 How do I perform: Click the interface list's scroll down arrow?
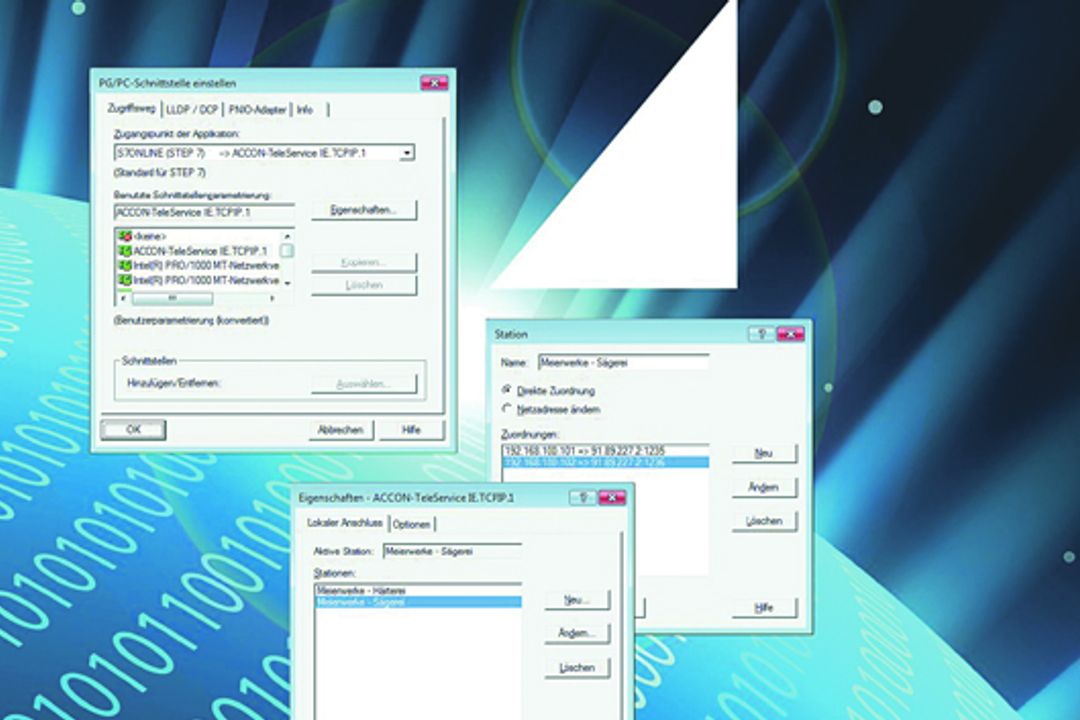[x=288, y=282]
